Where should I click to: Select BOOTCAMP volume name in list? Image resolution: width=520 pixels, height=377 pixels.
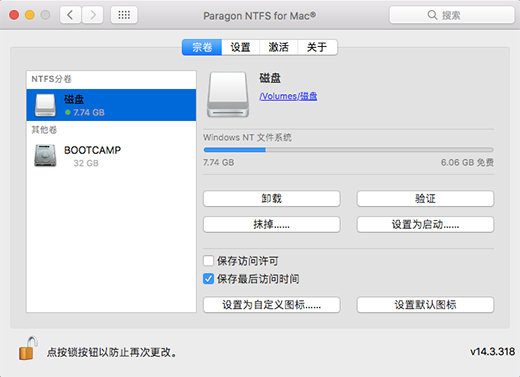(x=92, y=150)
